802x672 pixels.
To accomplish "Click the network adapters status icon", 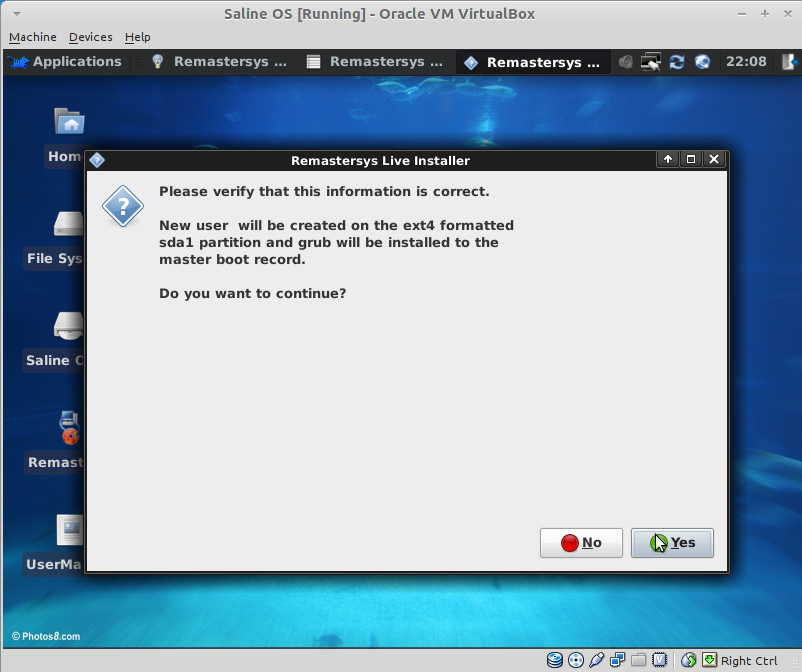I will [617, 660].
